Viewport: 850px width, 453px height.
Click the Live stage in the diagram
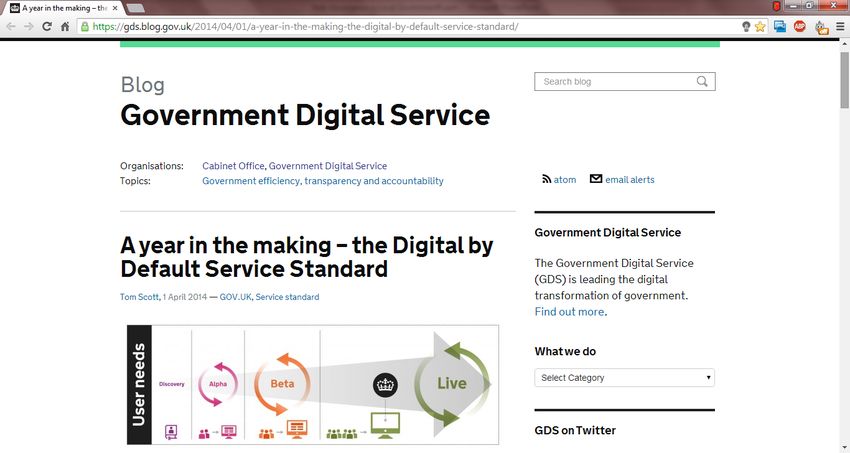pos(452,383)
